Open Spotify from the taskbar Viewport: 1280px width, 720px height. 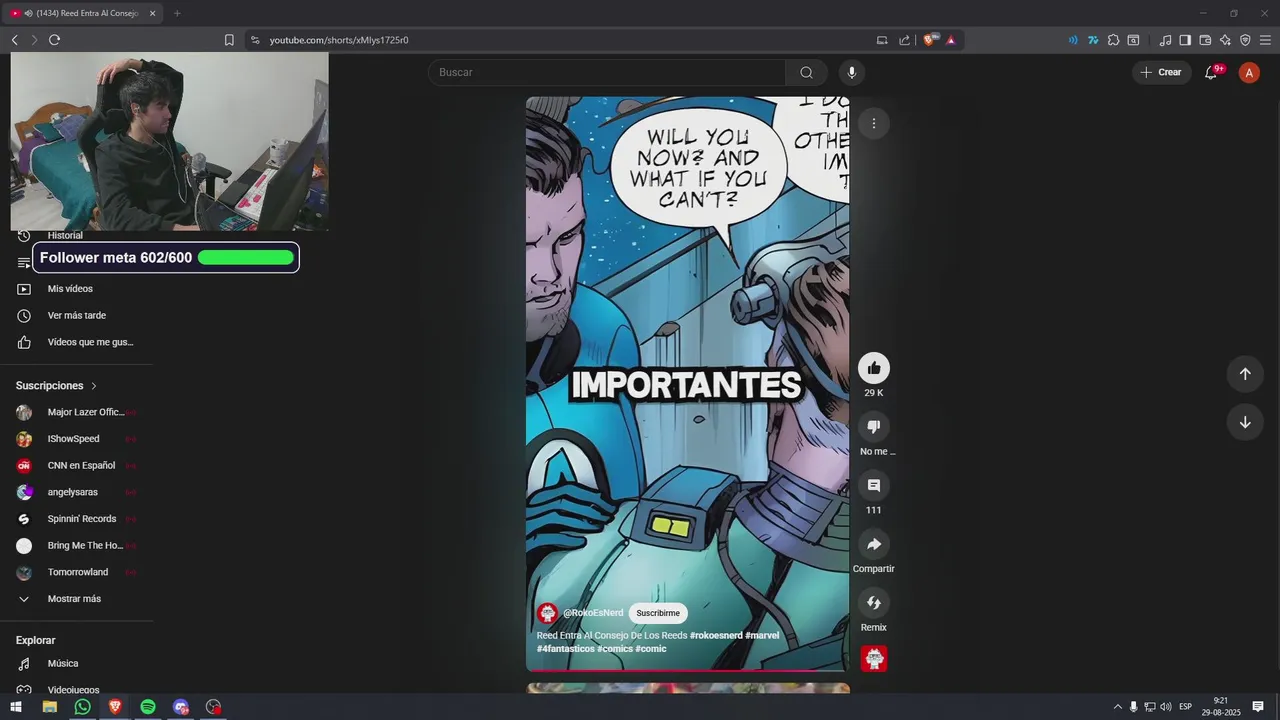[148, 707]
